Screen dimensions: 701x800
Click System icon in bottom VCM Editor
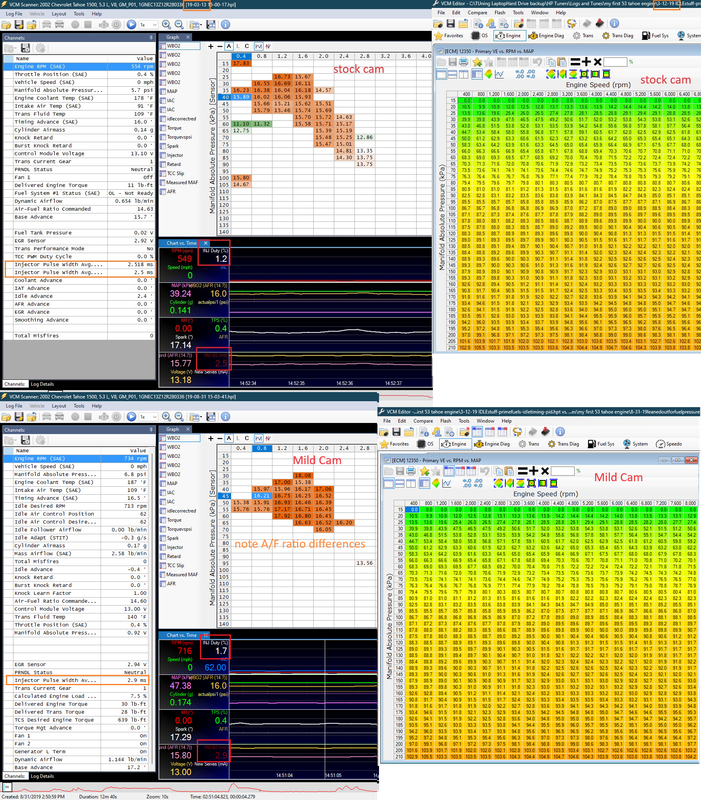pos(635,444)
